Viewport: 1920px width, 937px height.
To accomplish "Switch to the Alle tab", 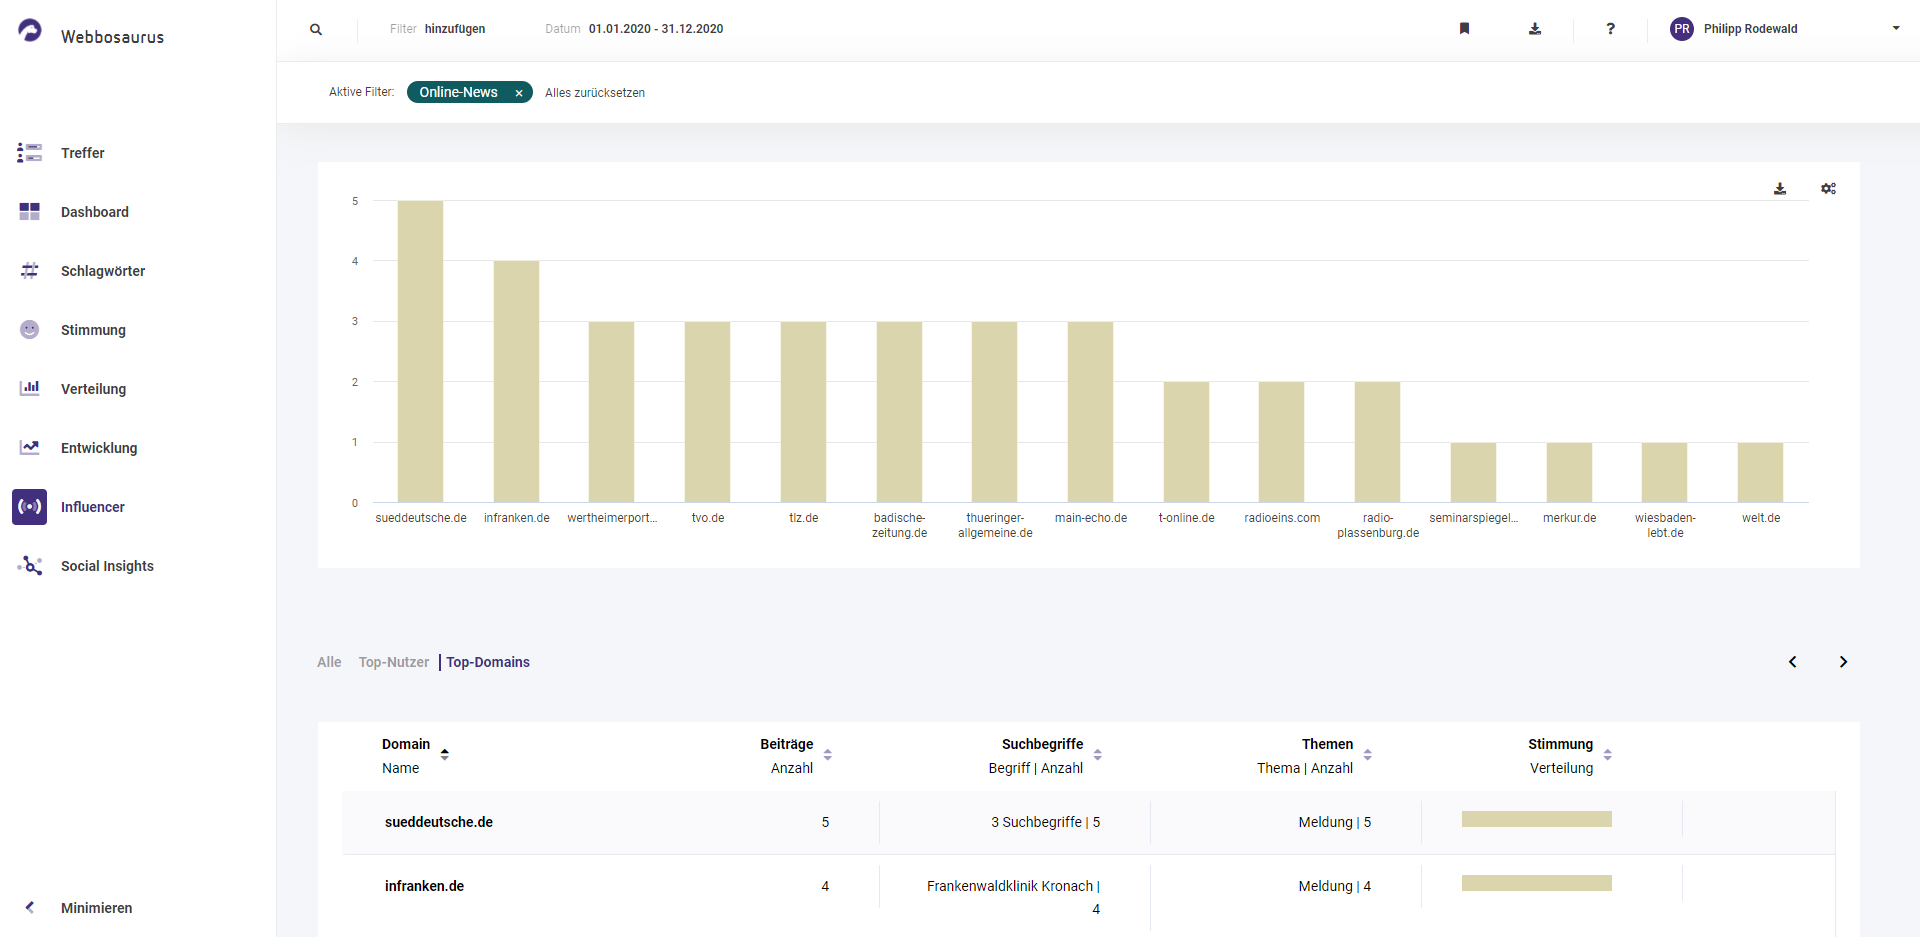I will click(x=329, y=662).
